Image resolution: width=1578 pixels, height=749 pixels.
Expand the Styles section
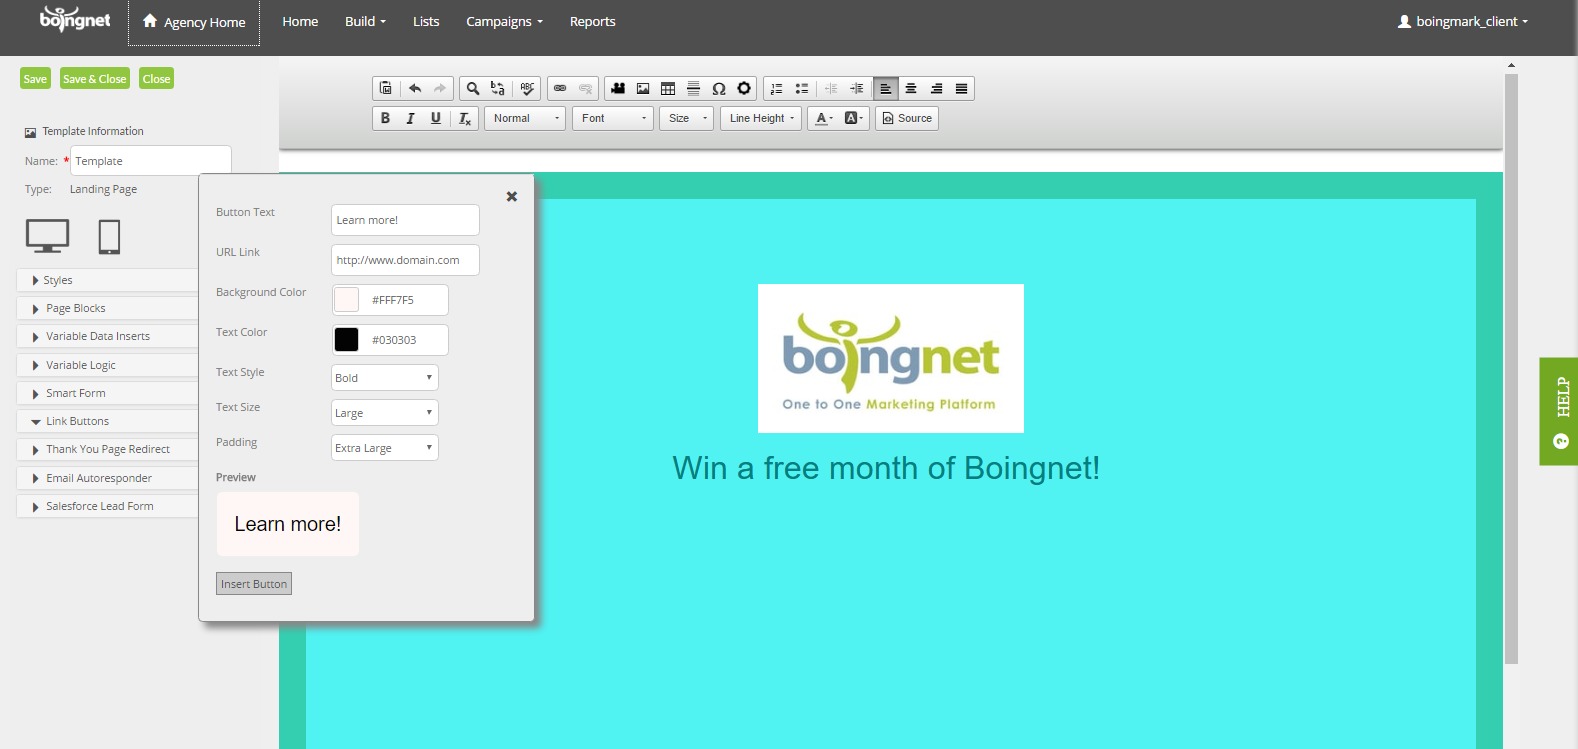click(108, 280)
